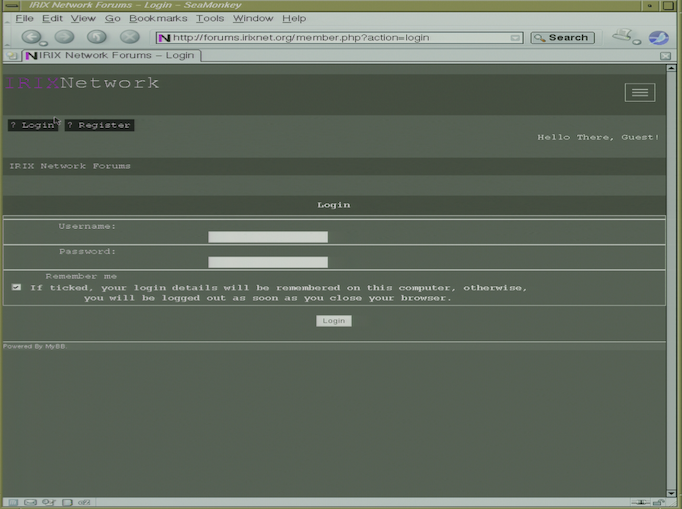Viewport: 682px width, 509px height.
Task: Click the Stop loading button
Action: 130,37
